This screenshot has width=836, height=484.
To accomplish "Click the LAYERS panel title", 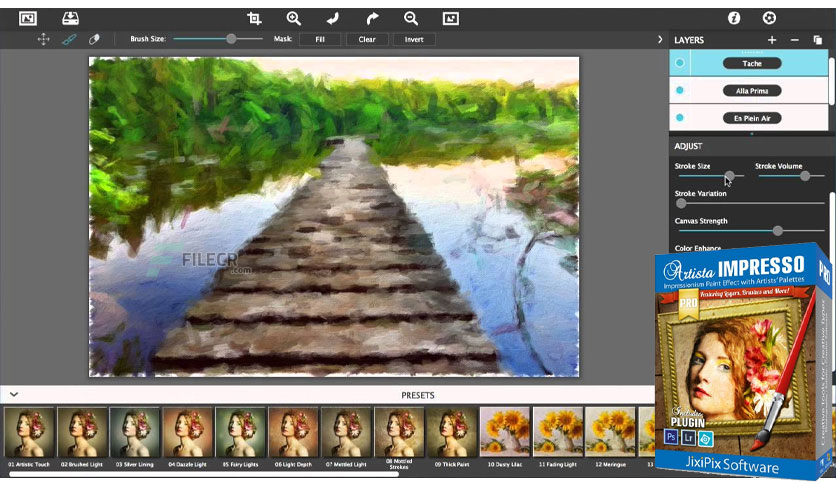I will 689,40.
